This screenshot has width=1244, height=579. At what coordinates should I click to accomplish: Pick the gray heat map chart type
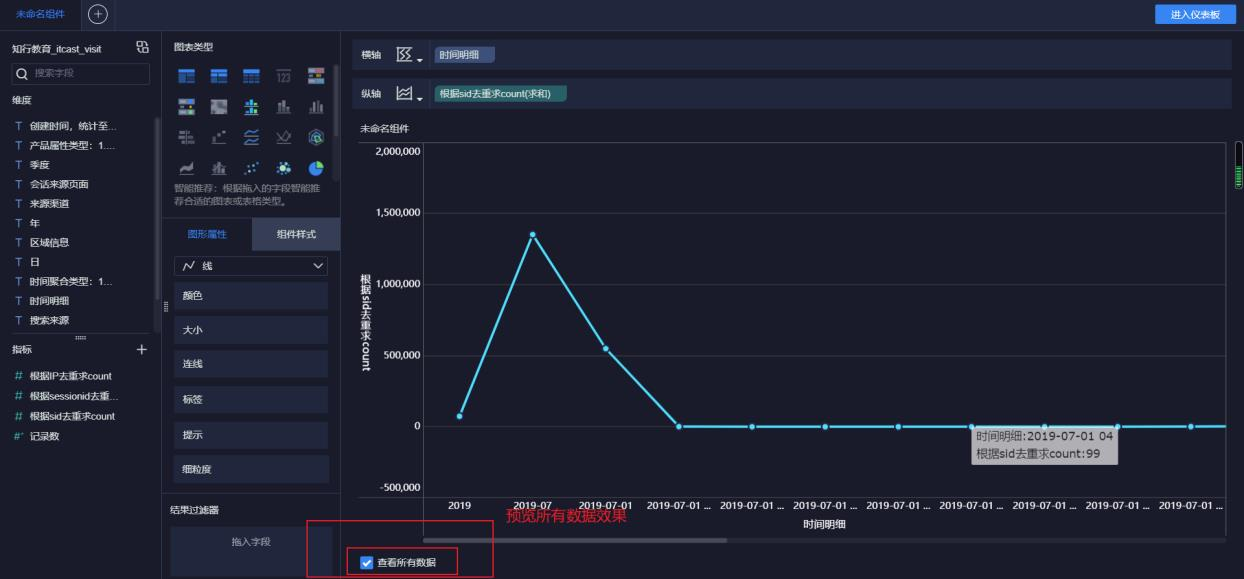click(219, 106)
